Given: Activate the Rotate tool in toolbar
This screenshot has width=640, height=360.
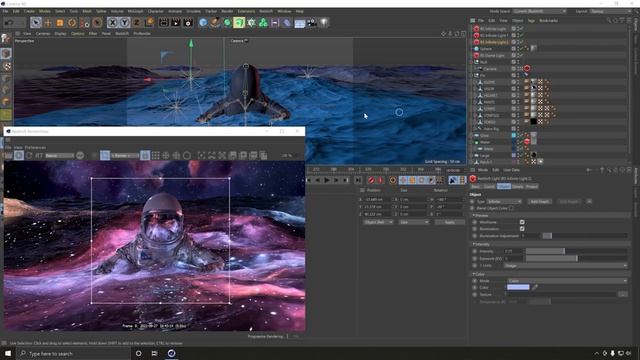Looking at the screenshot, I should pyautogui.click(x=72, y=23).
